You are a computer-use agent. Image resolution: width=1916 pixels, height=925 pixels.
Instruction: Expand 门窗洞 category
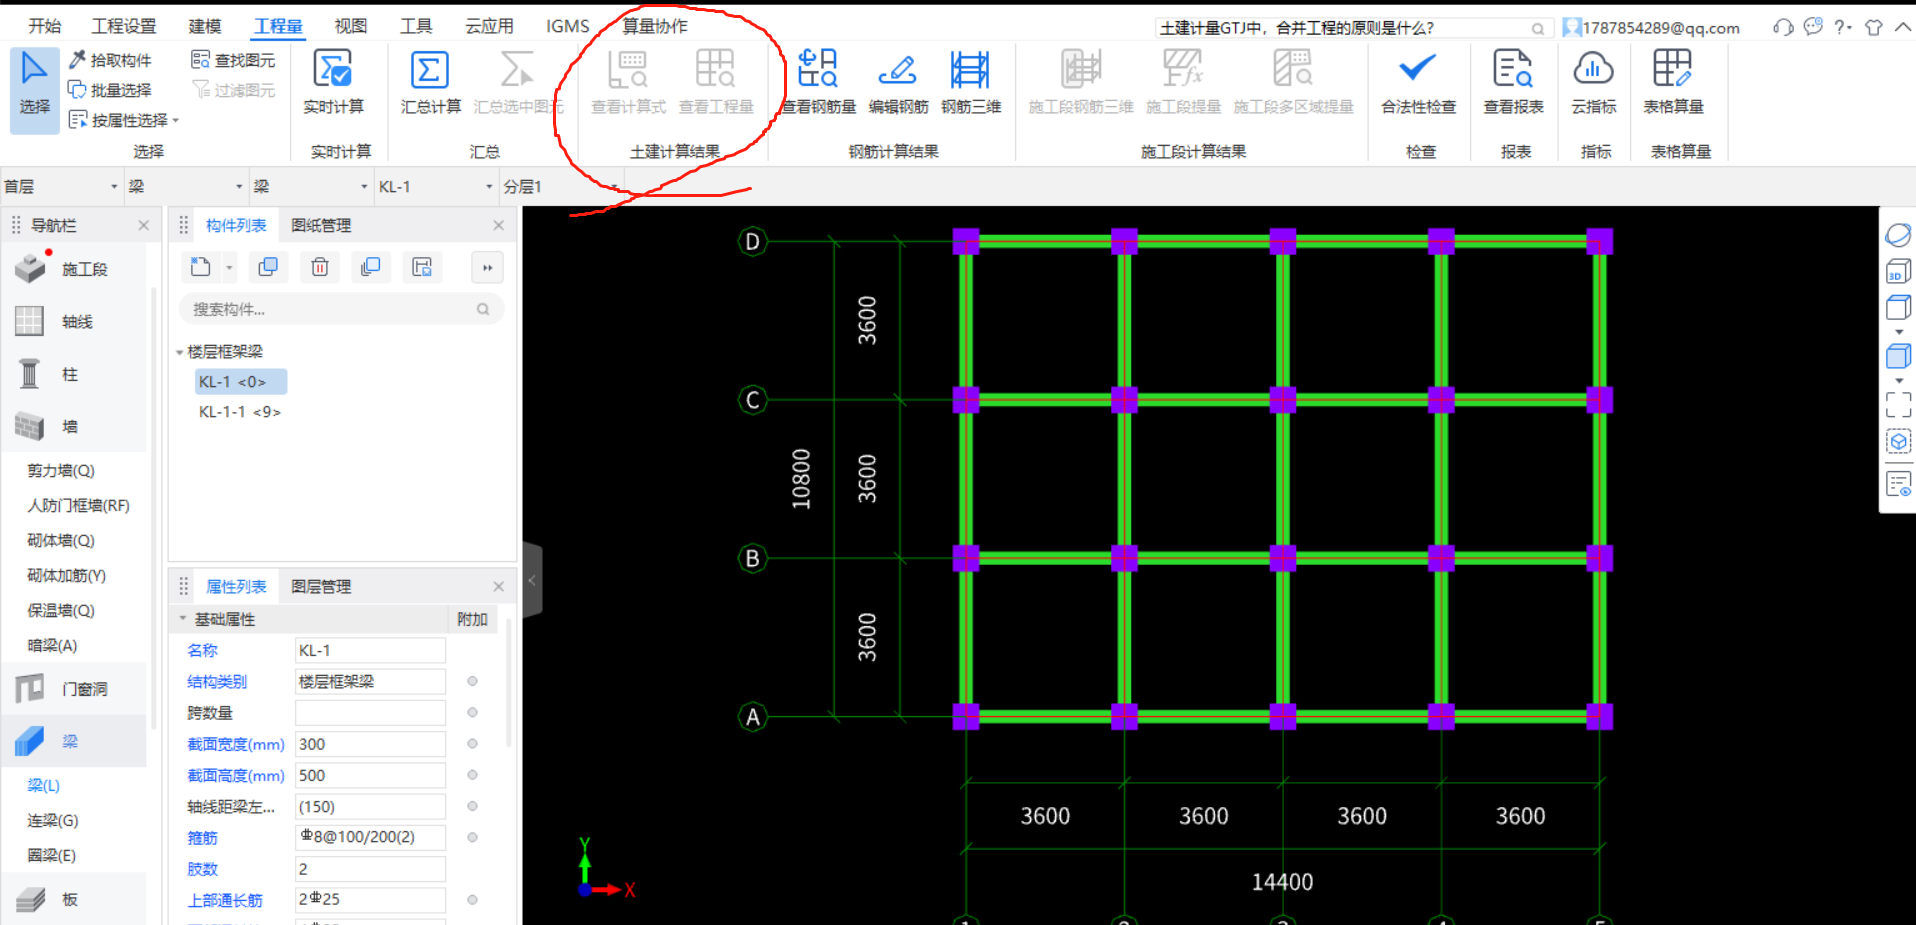(x=75, y=689)
